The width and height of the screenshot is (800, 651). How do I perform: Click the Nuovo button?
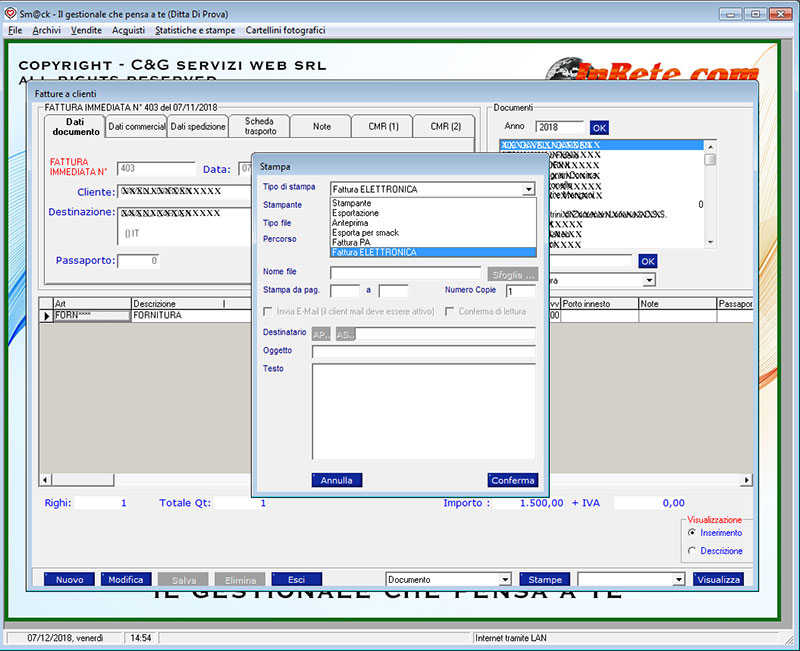[69, 580]
